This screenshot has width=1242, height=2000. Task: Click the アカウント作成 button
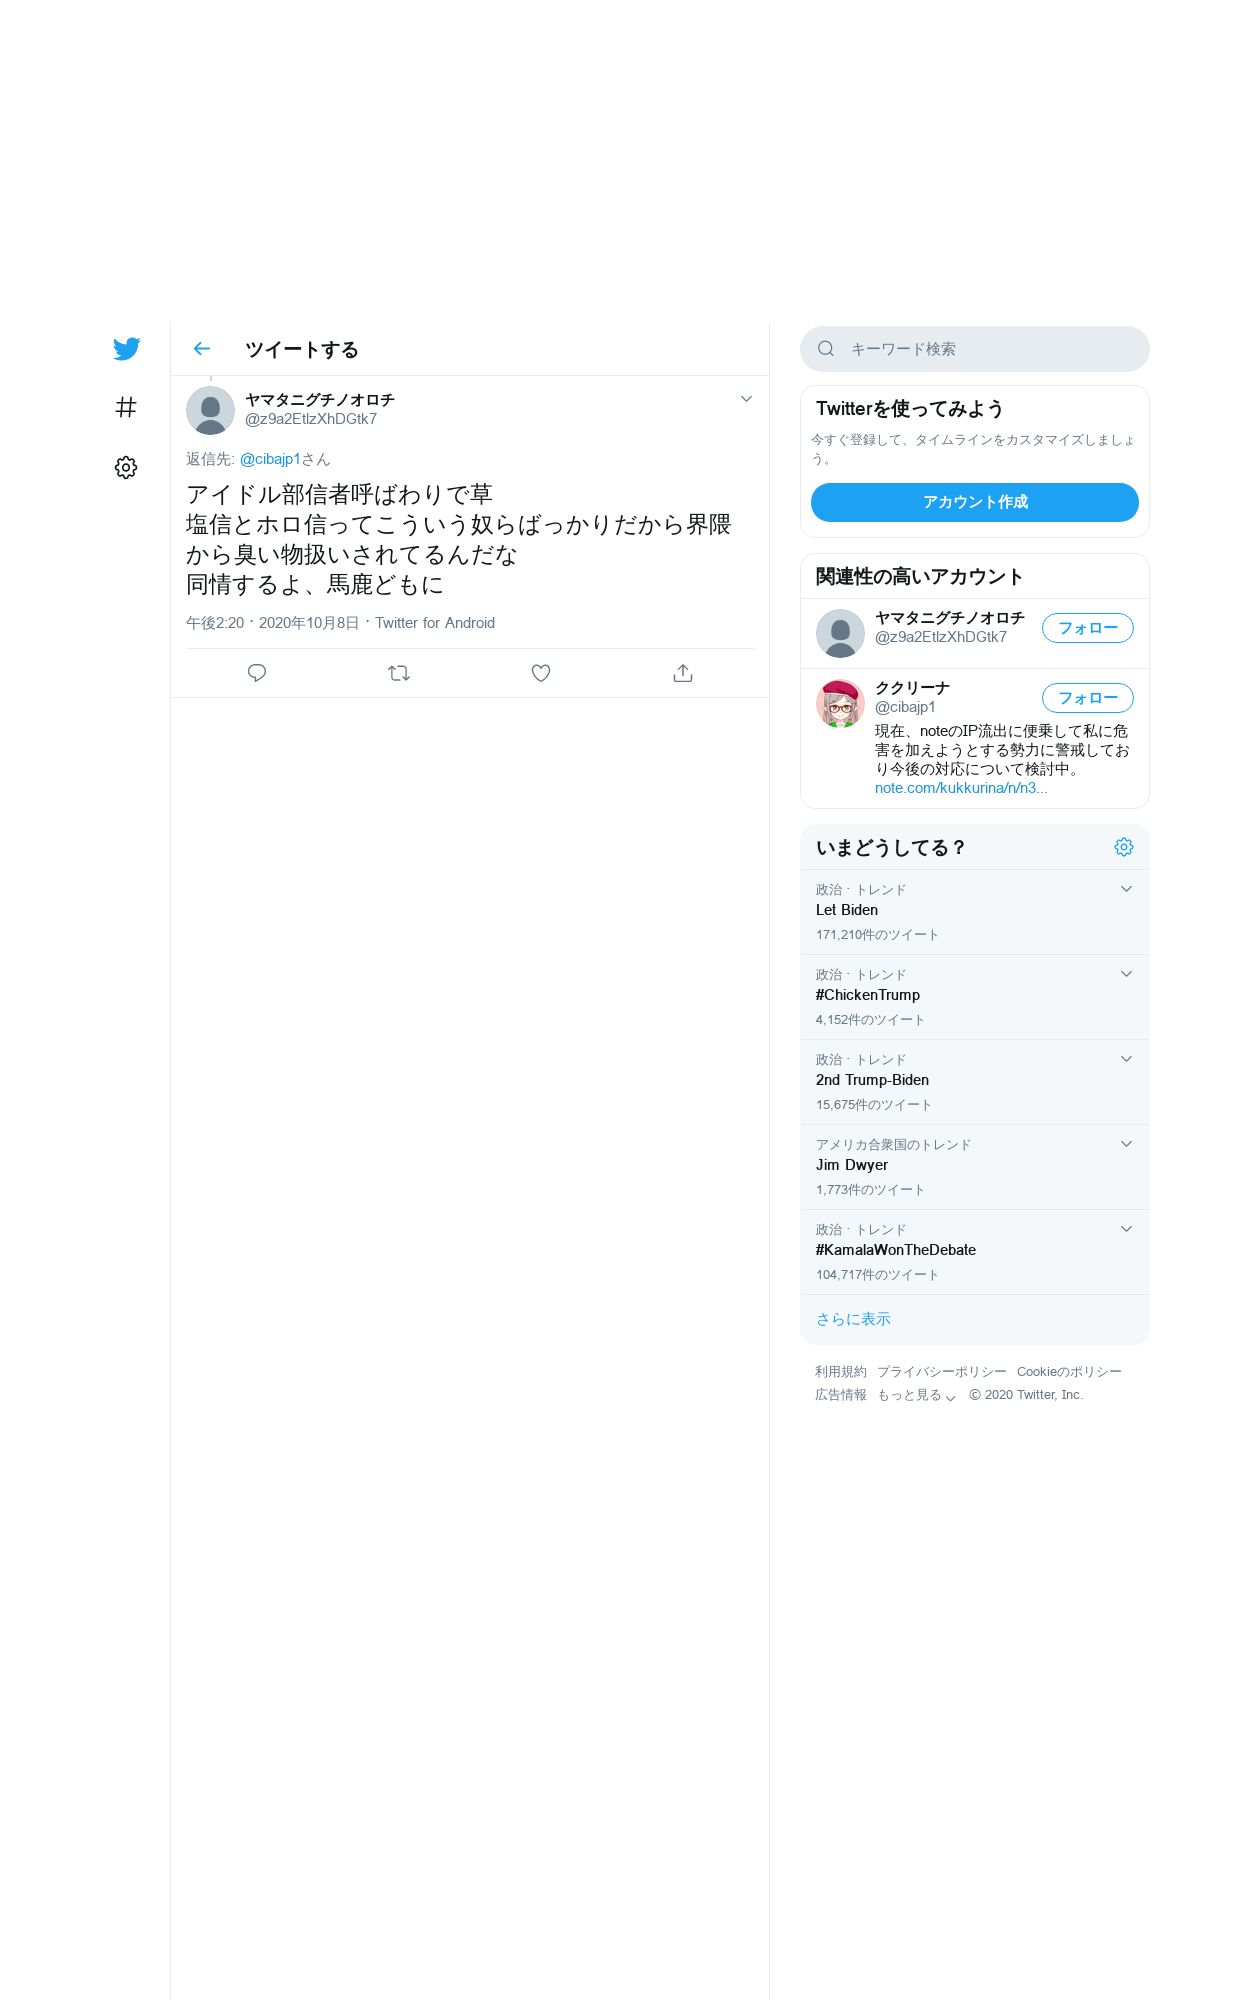[975, 502]
